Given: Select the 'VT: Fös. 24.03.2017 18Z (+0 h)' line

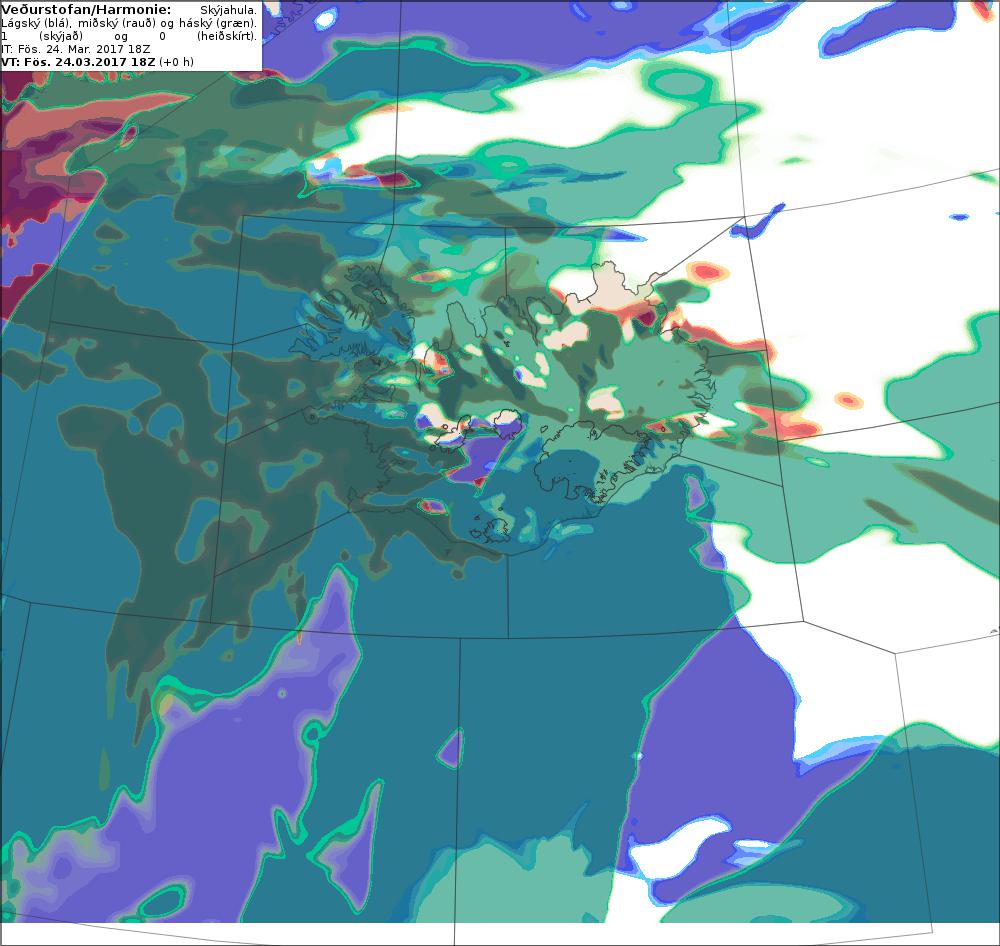Looking at the screenshot, I should click(x=98, y=62).
